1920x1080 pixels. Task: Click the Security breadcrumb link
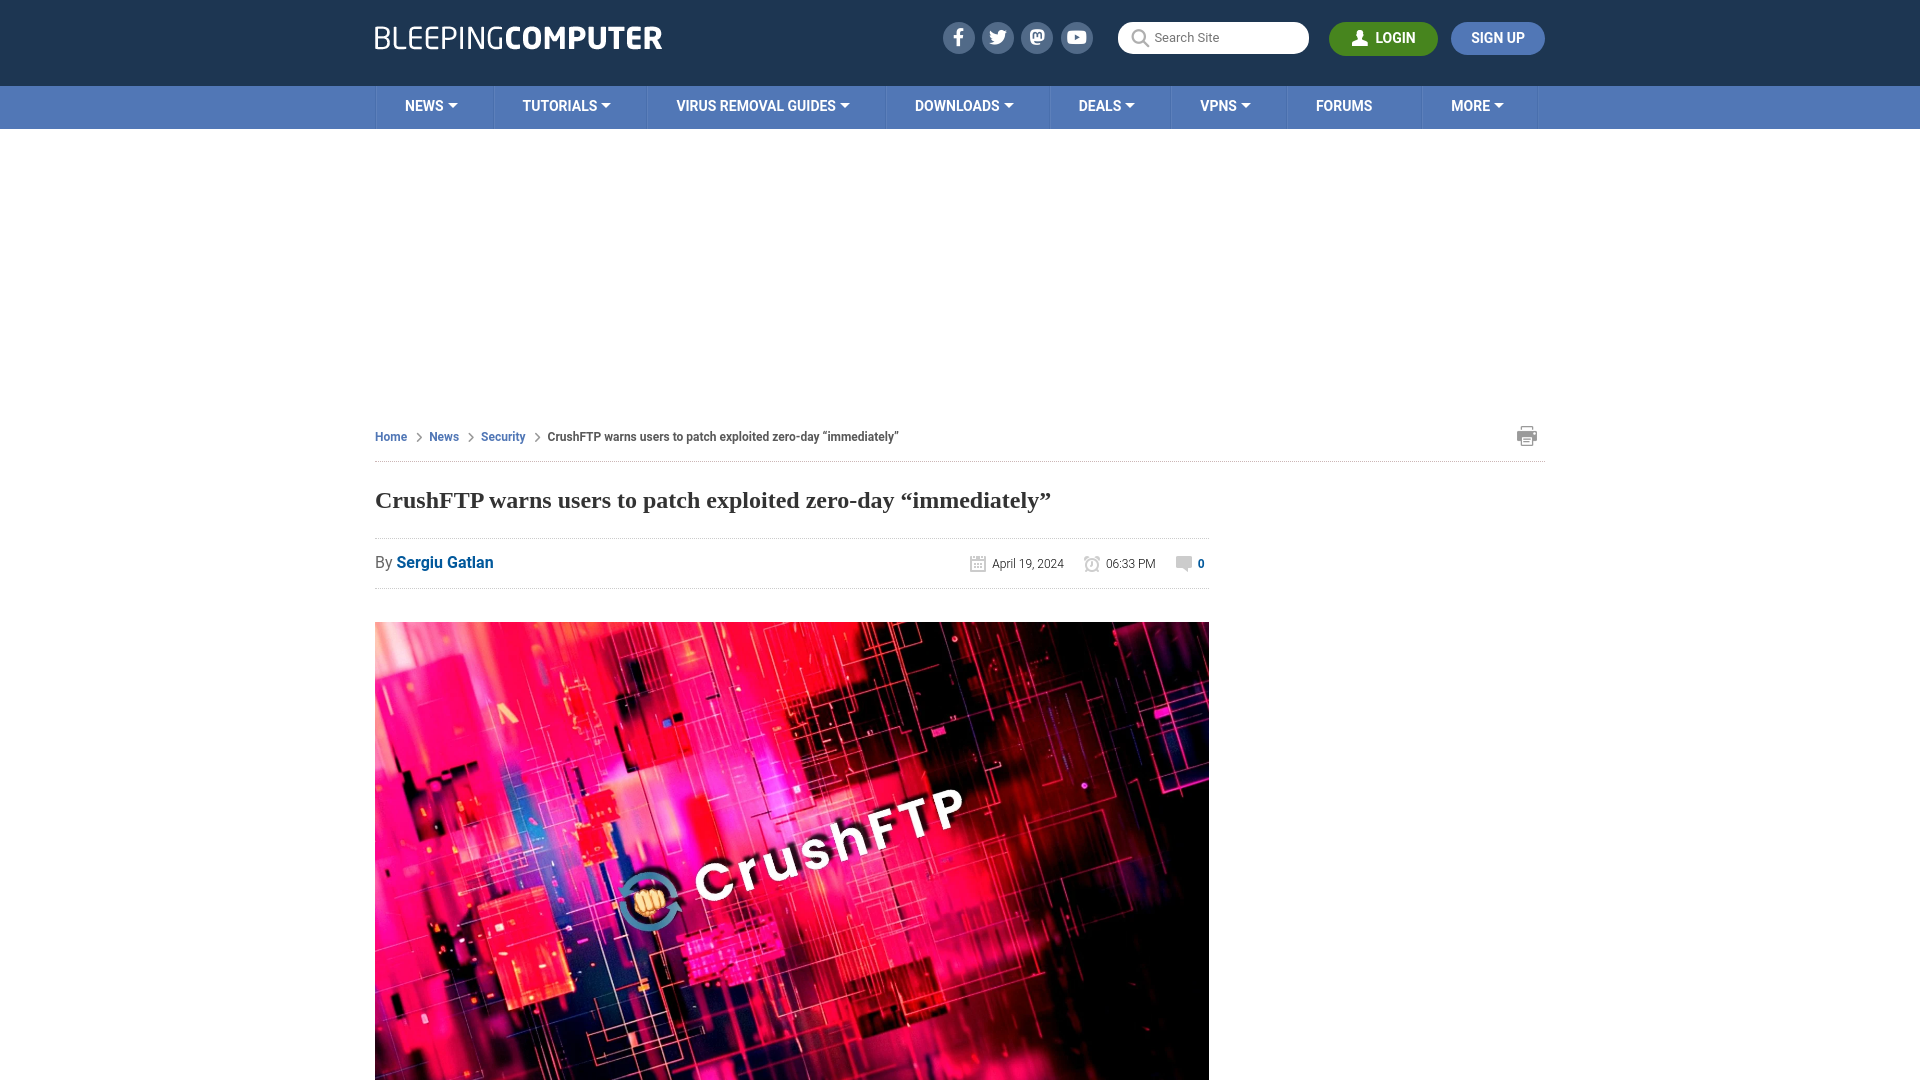pos(502,436)
